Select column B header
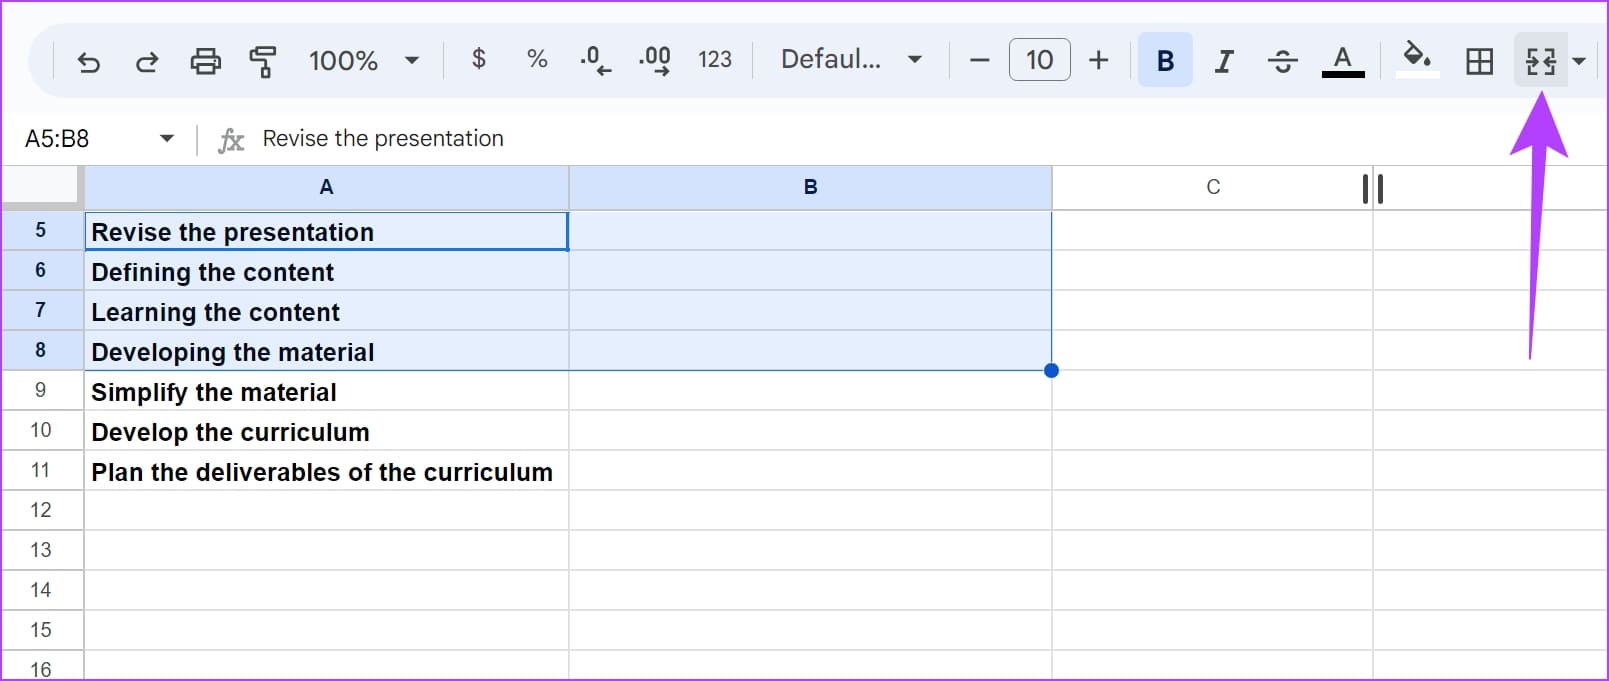This screenshot has width=1609, height=681. click(810, 187)
